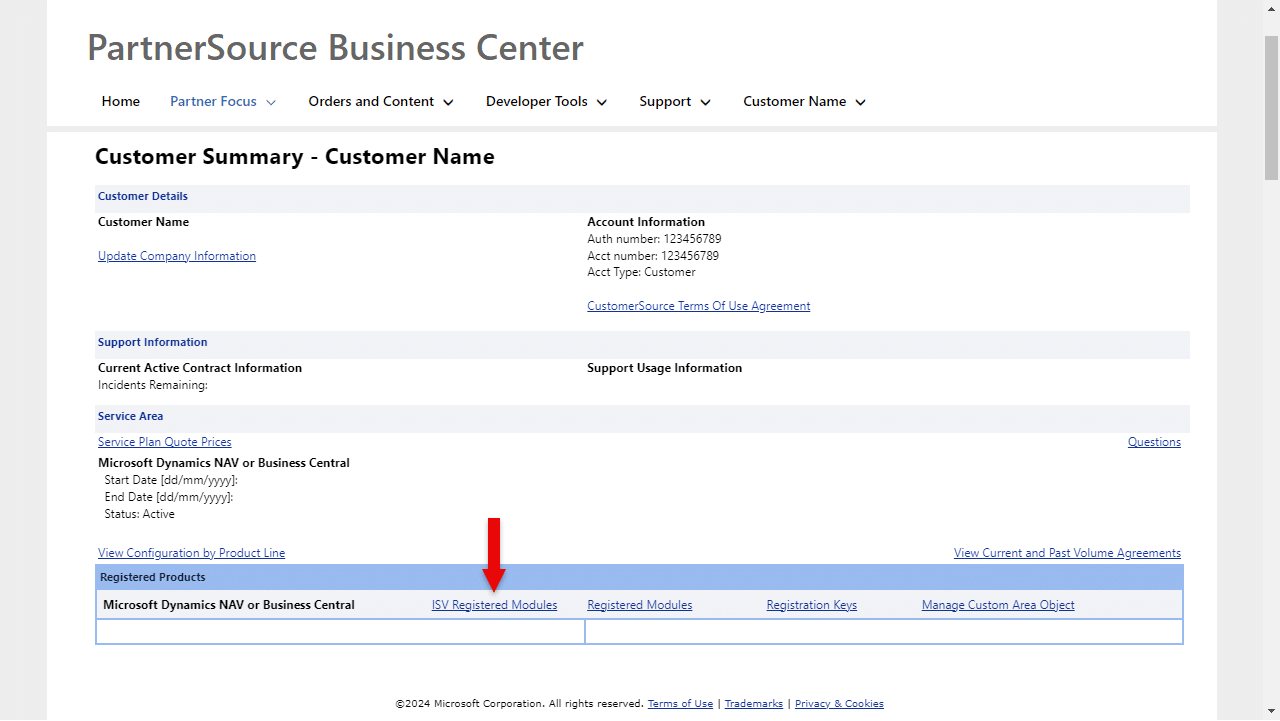Select the Service Area section header
Screen dimensions: 1280x721
point(642,417)
